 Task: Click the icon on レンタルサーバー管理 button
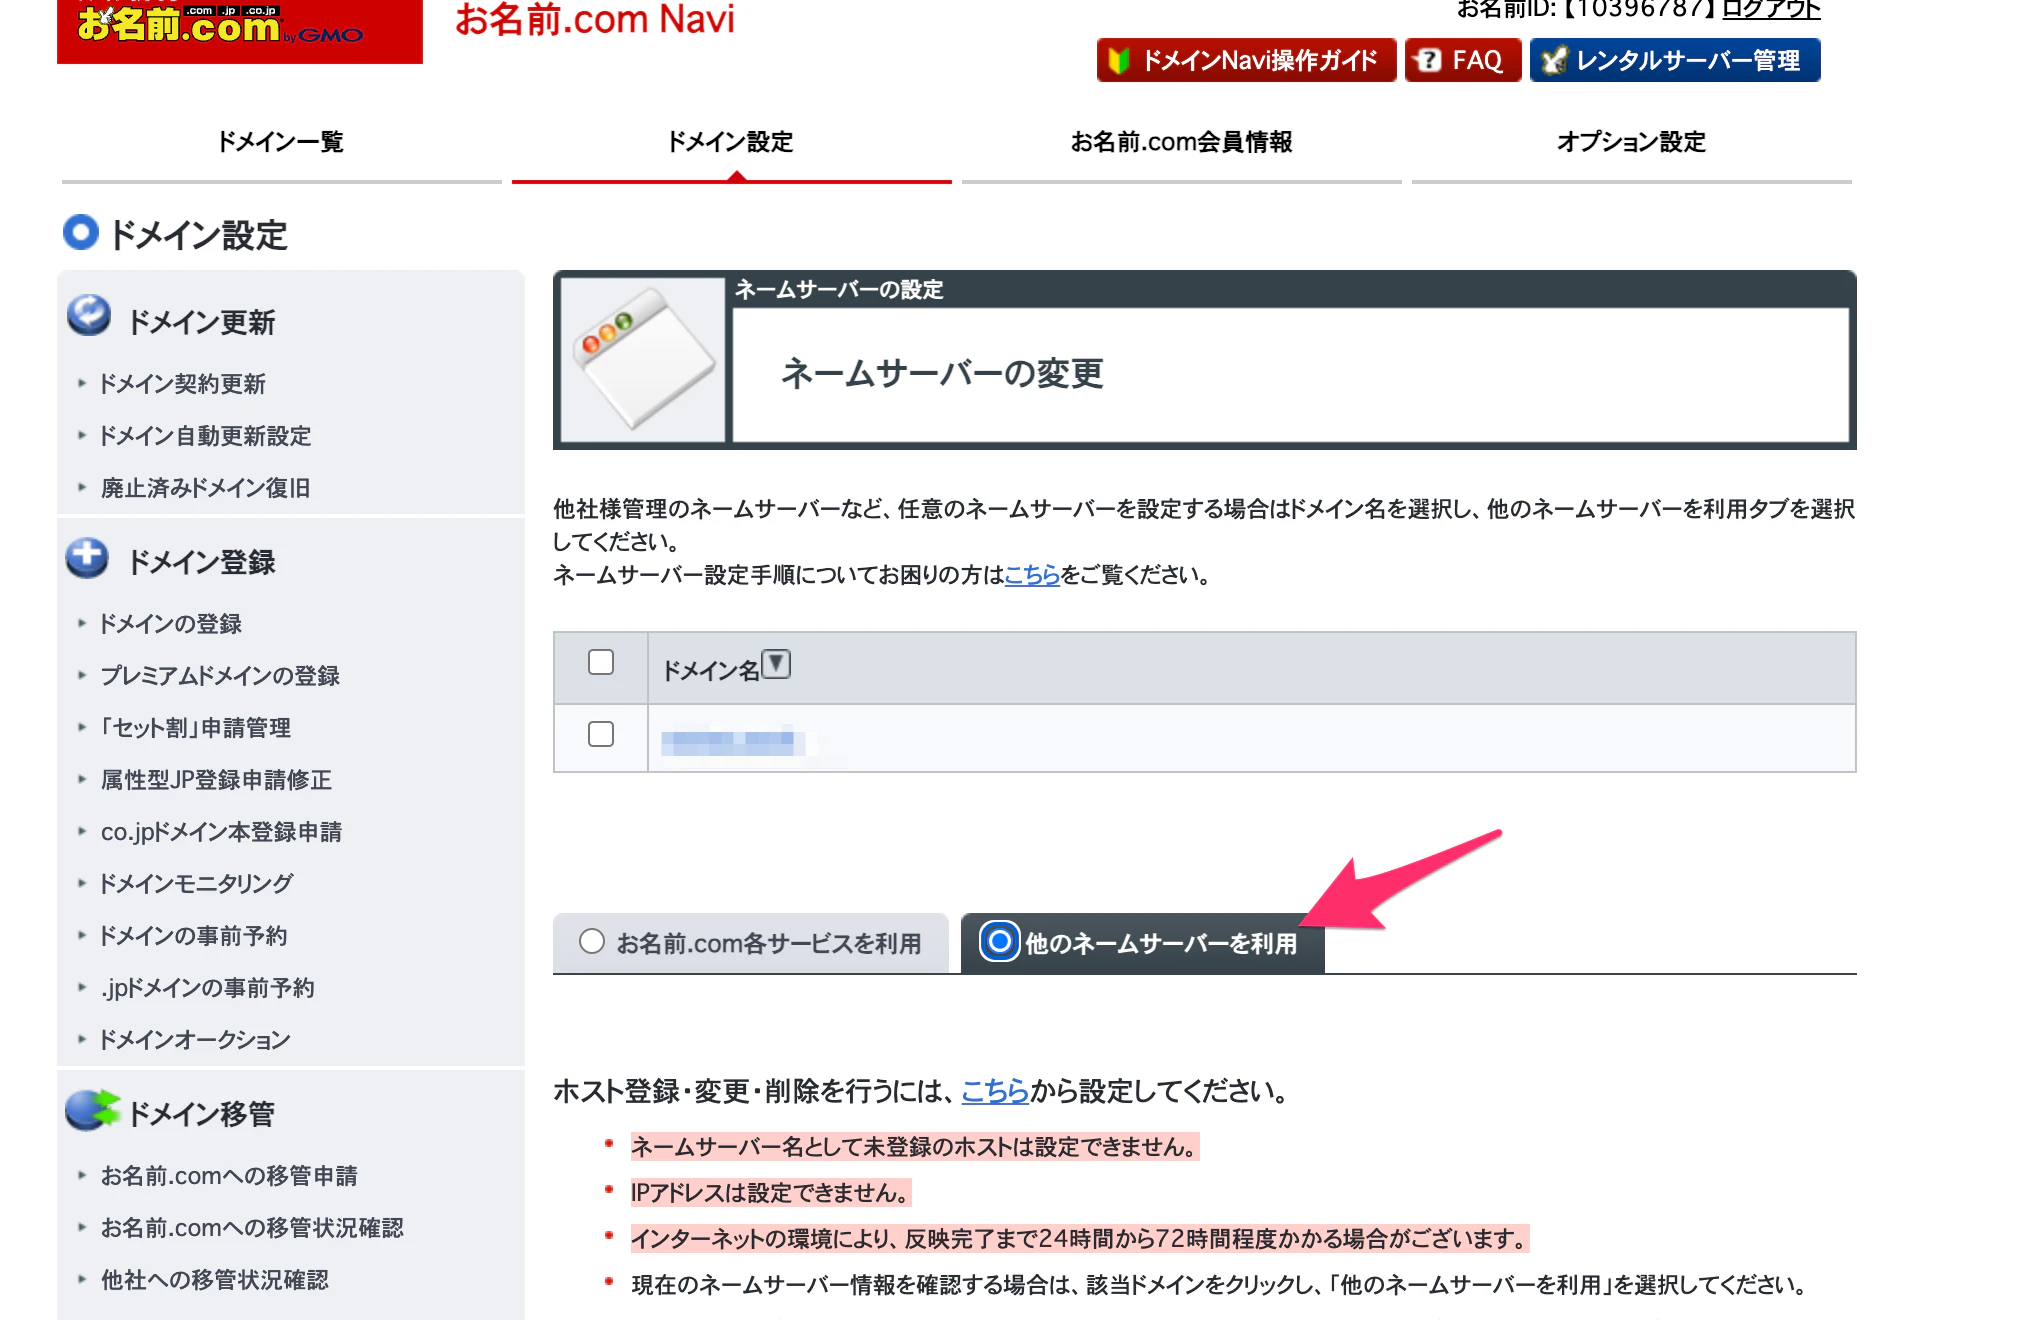(1553, 61)
